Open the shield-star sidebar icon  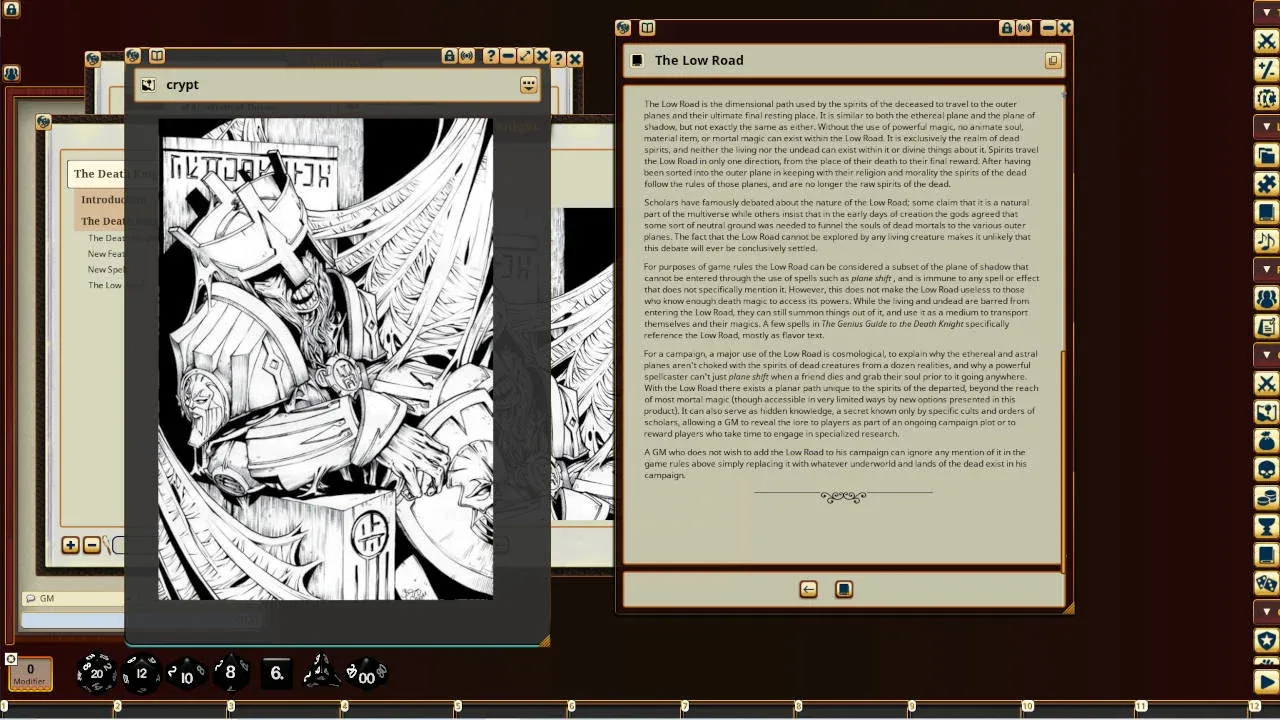tap(1266, 640)
